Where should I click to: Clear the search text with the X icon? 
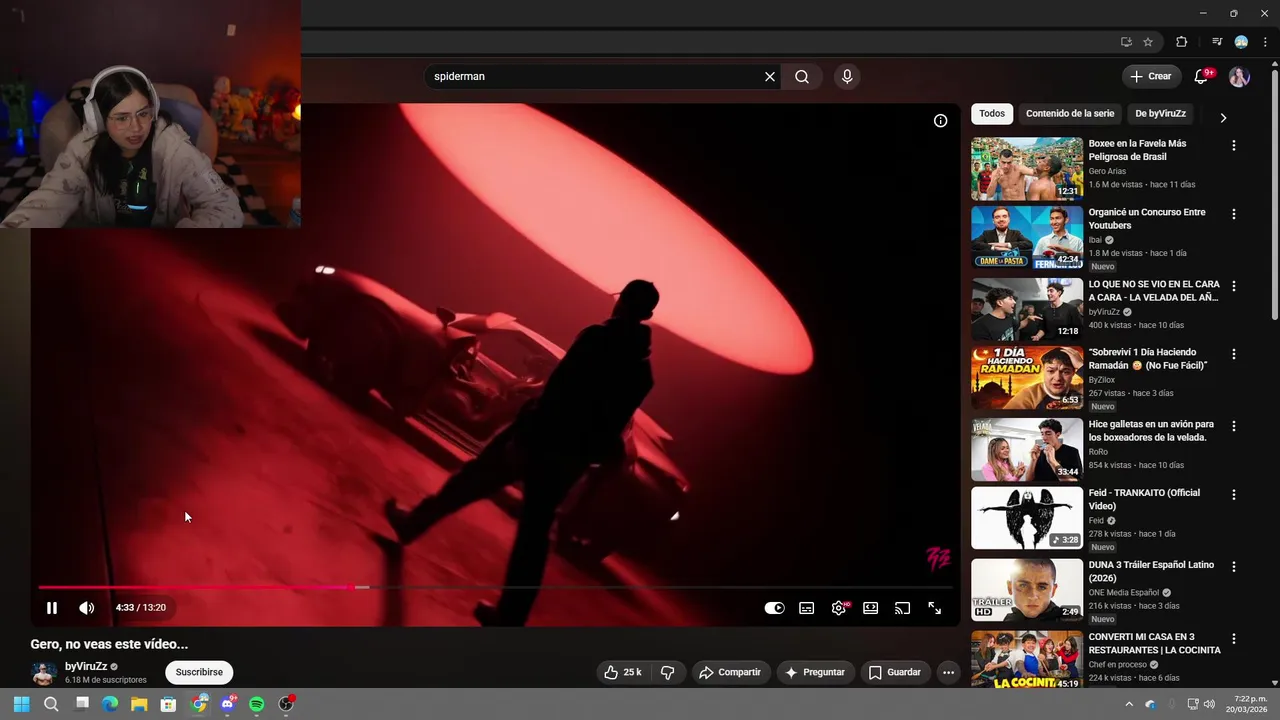pos(770,76)
